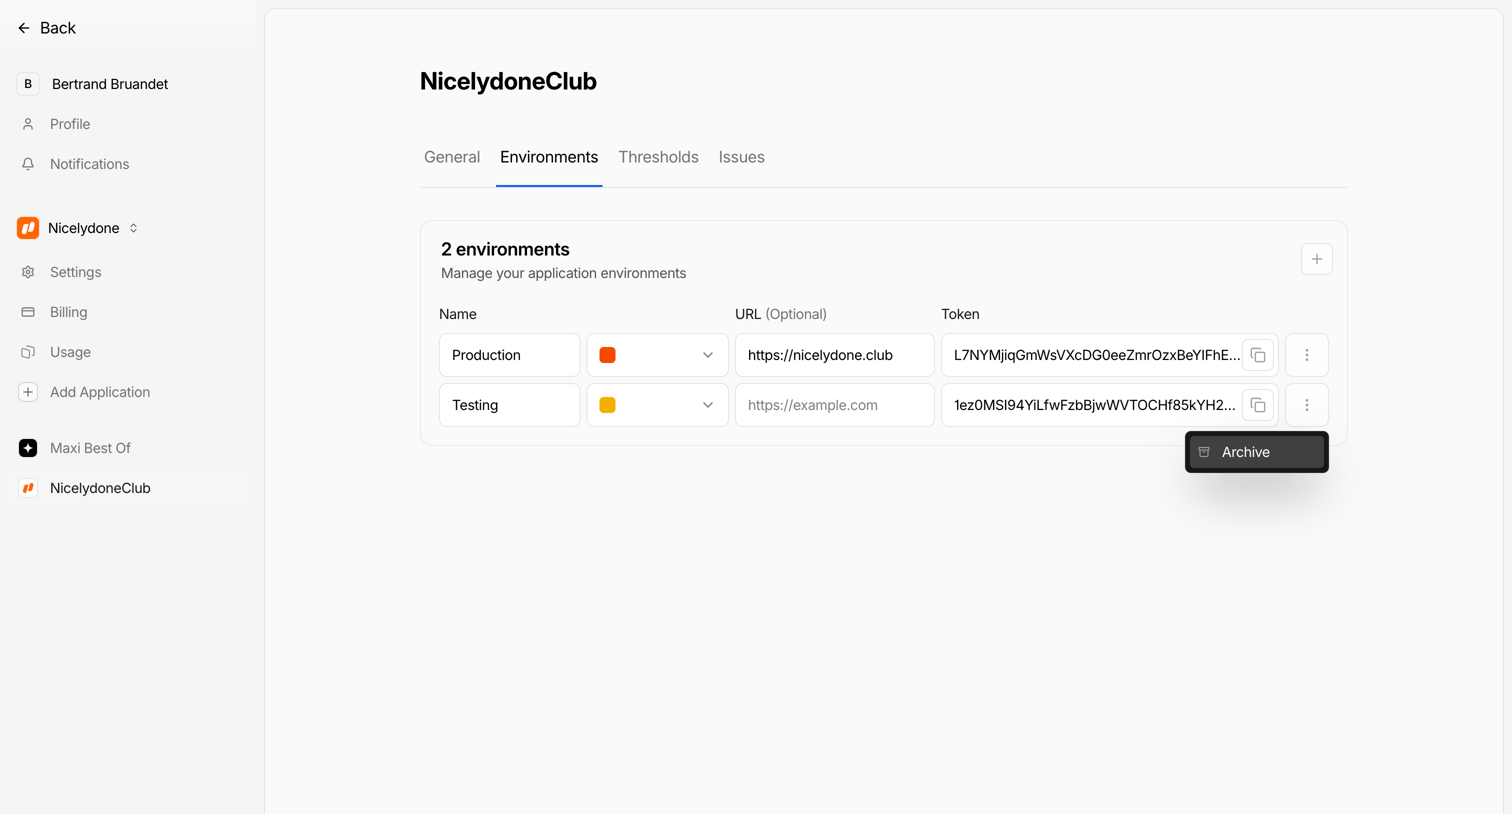
Task: Click the Notifications bell icon
Action: pos(28,164)
